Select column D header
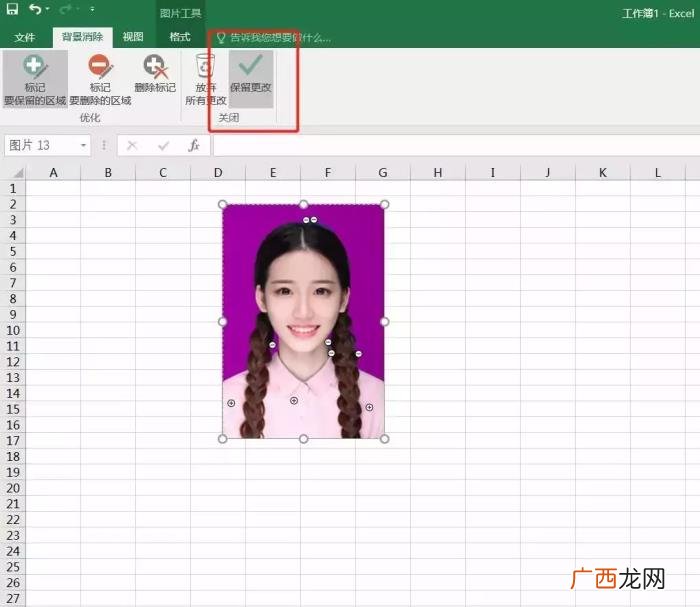 [218, 173]
